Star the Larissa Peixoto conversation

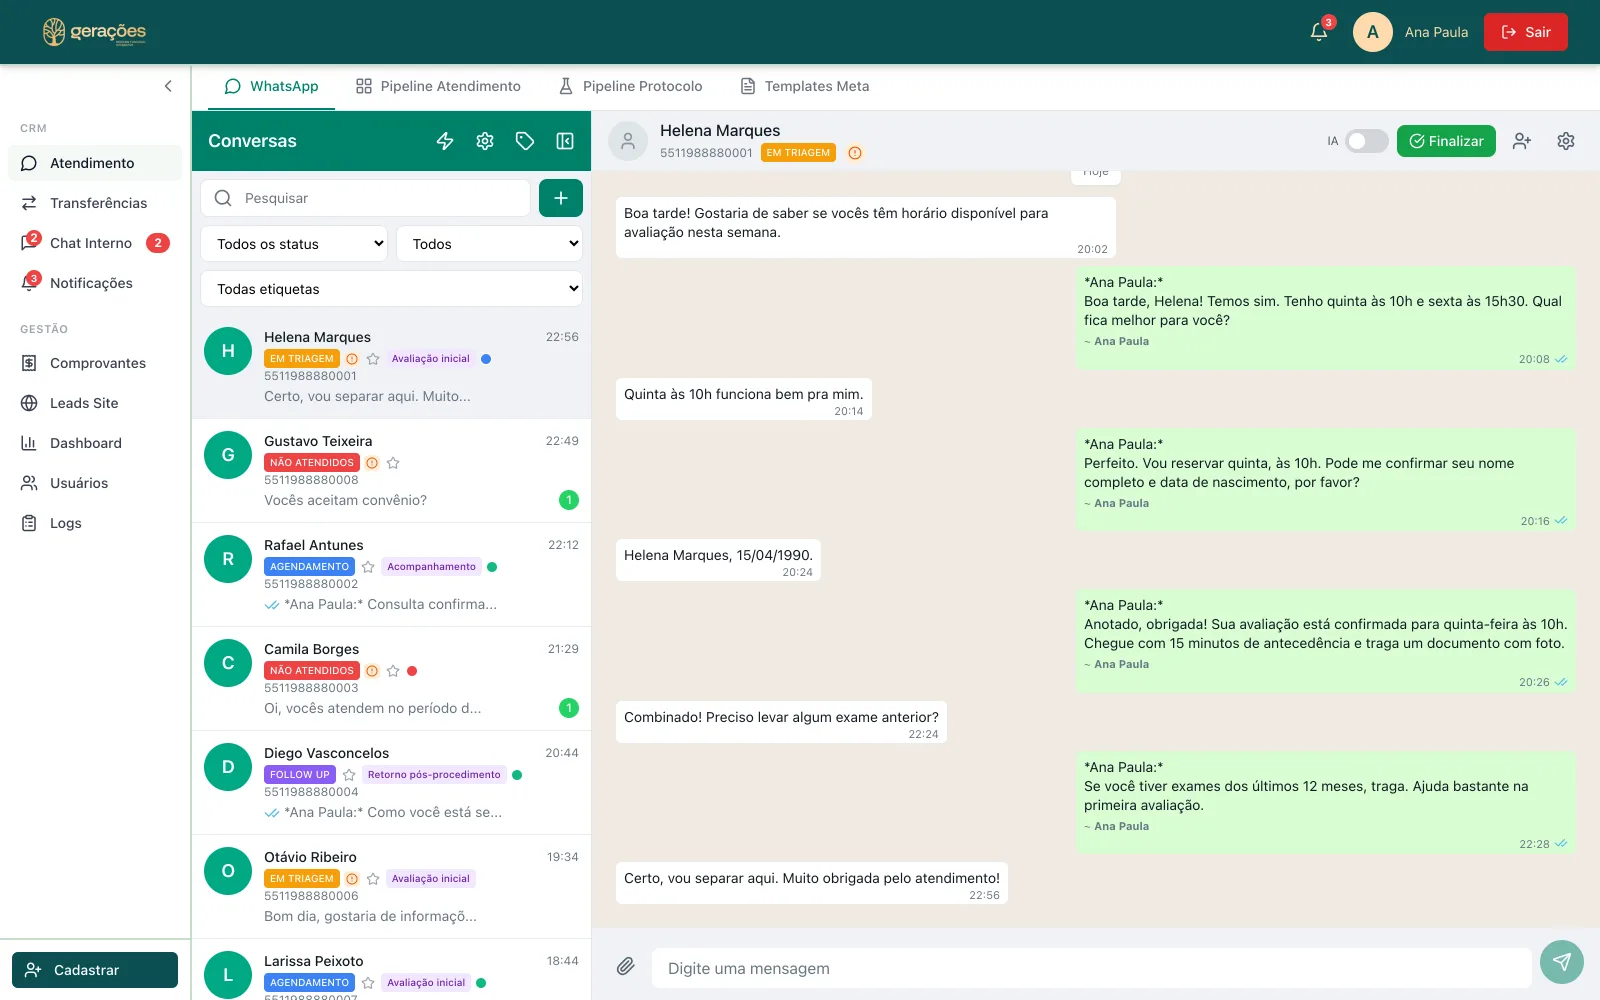pos(368,983)
